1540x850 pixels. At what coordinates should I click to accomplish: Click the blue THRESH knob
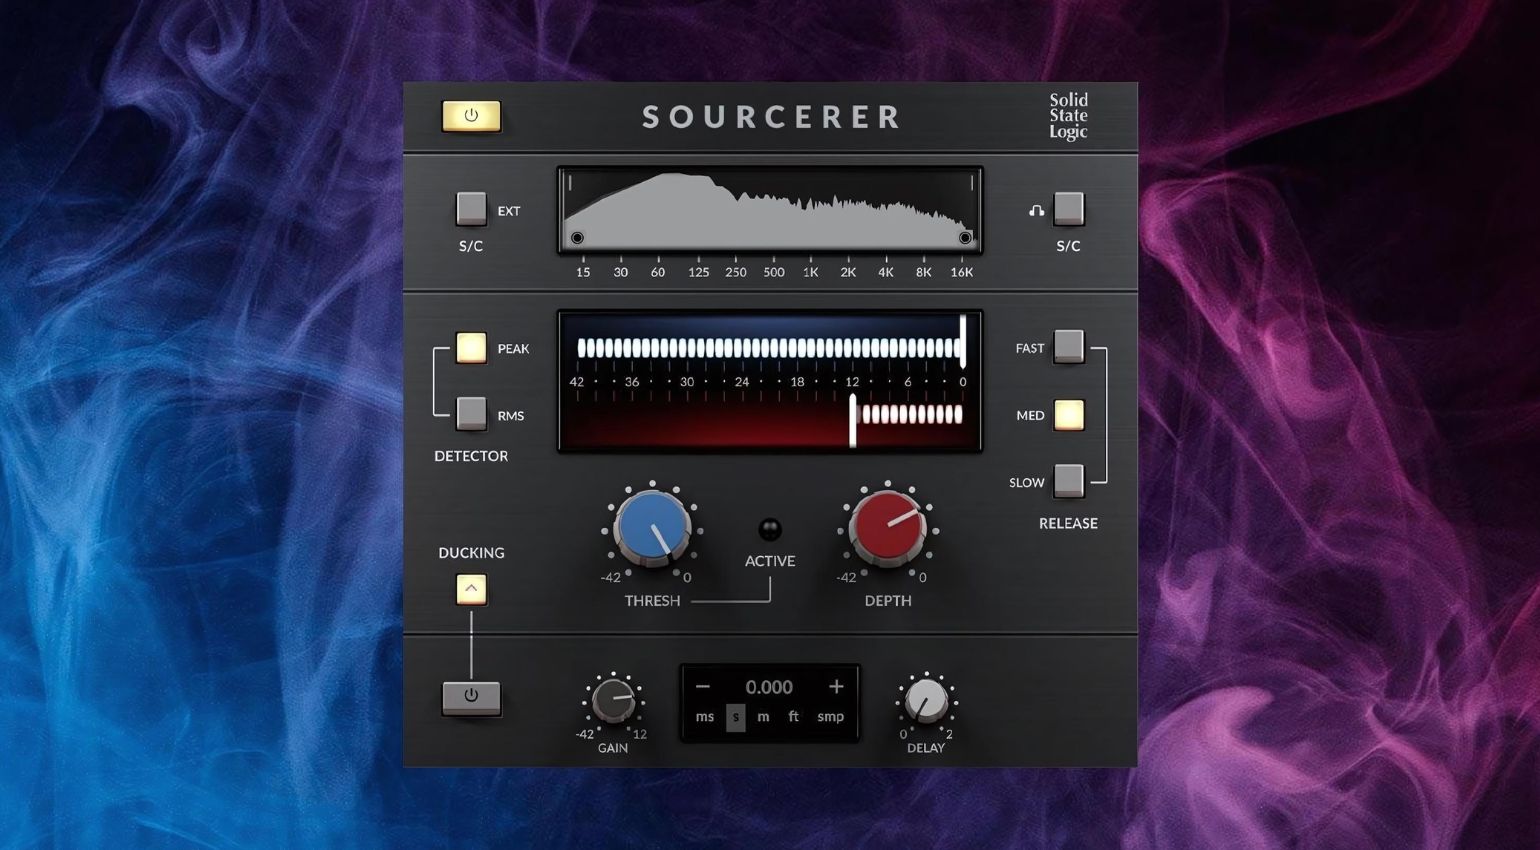(x=652, y=528)
